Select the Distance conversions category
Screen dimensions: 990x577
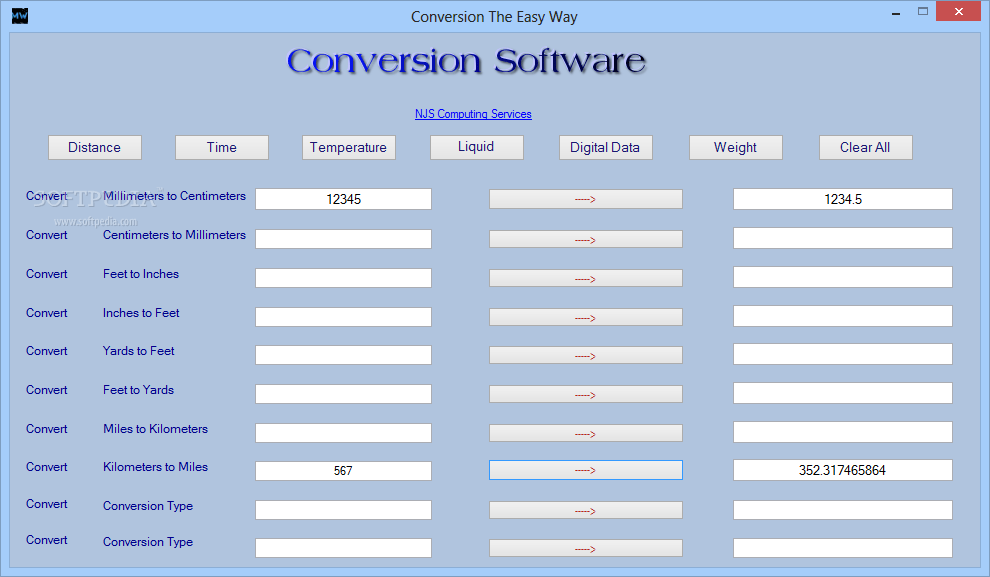tap(94, 146)
